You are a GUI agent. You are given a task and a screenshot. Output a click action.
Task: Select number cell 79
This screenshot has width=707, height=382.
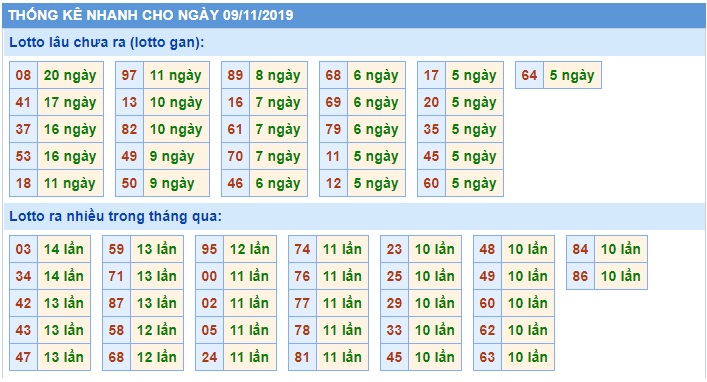(x=334, y=129)
